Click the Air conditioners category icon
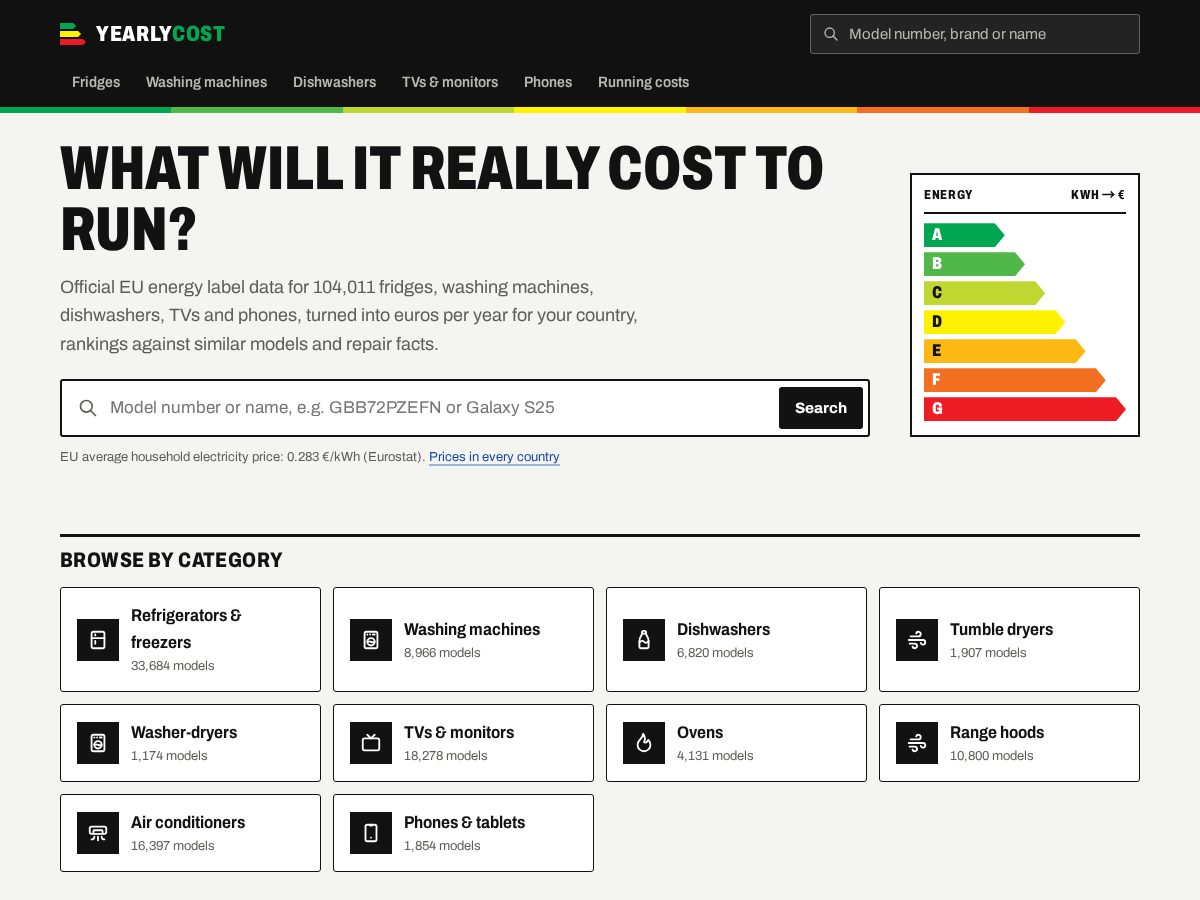This screenshot has height=900, width=1200. pyautogui.click(x=98, y=833)
